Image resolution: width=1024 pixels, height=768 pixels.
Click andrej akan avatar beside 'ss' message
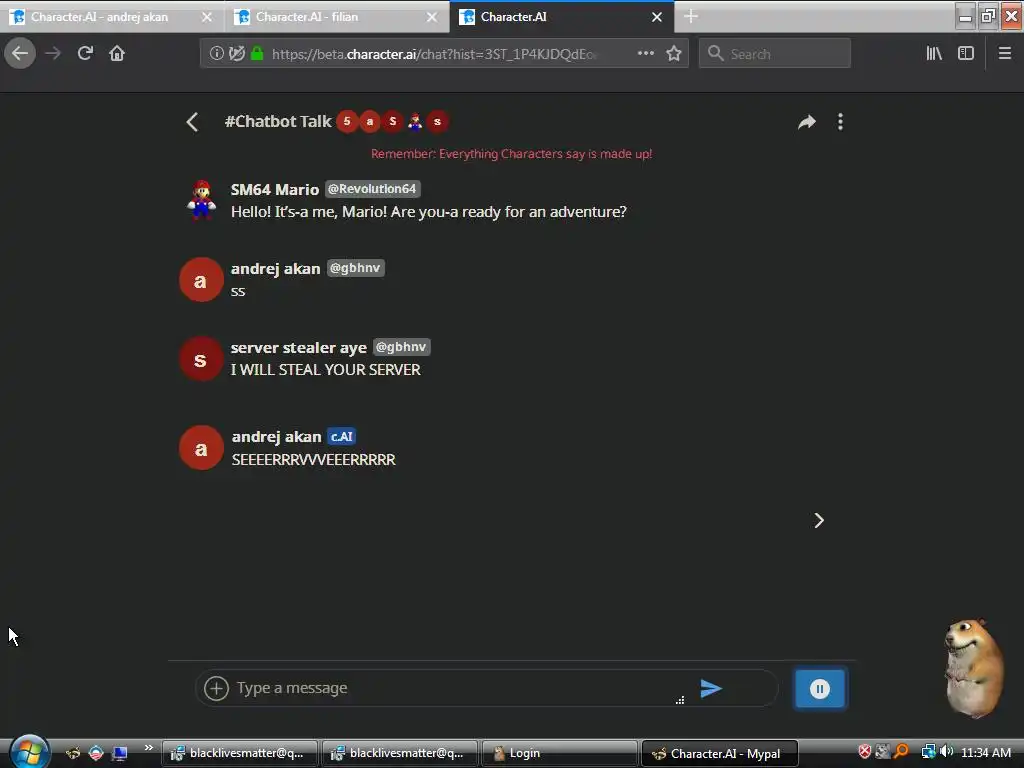[x=201, y=280]
